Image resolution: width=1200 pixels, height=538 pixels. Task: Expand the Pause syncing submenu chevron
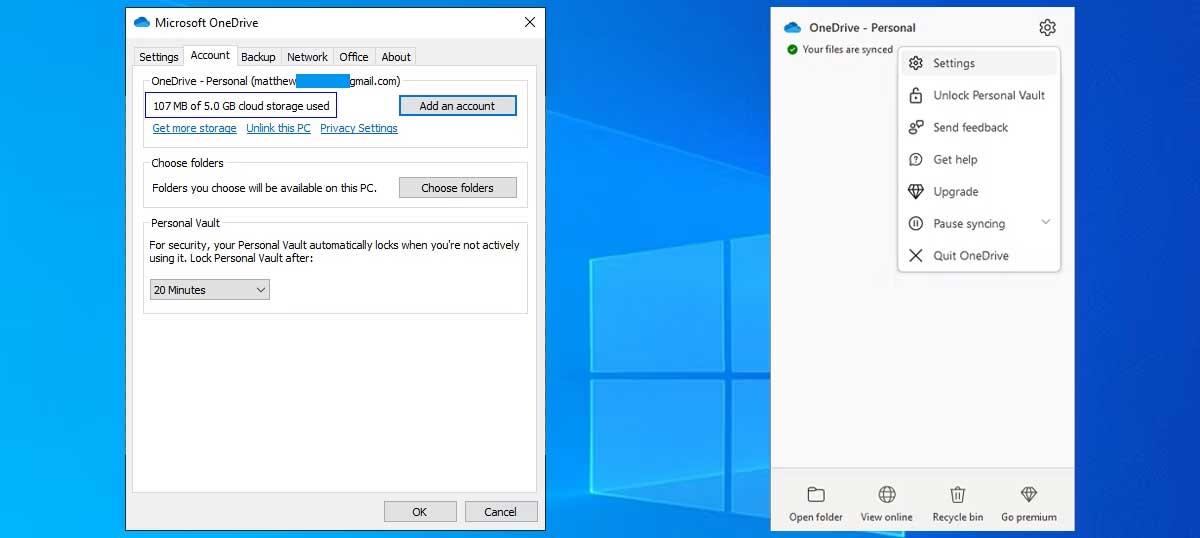point(1046,222)
